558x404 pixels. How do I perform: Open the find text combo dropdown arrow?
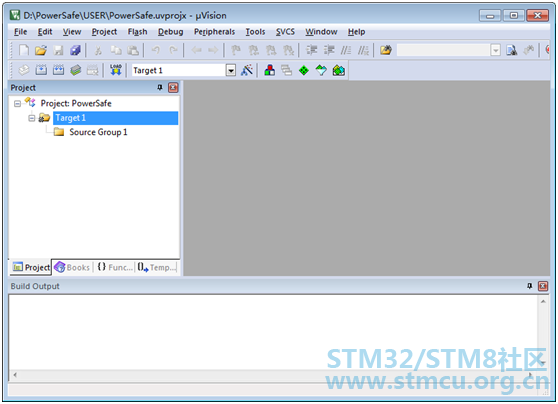pos(495,50)
